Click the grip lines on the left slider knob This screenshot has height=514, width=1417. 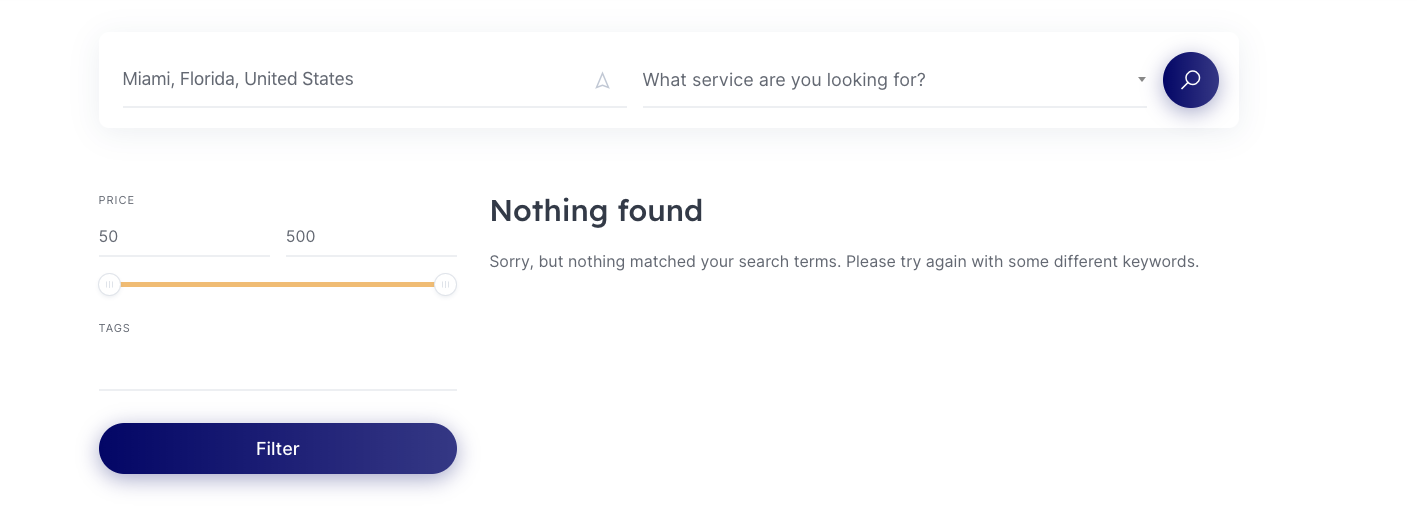tap(109, 285)
